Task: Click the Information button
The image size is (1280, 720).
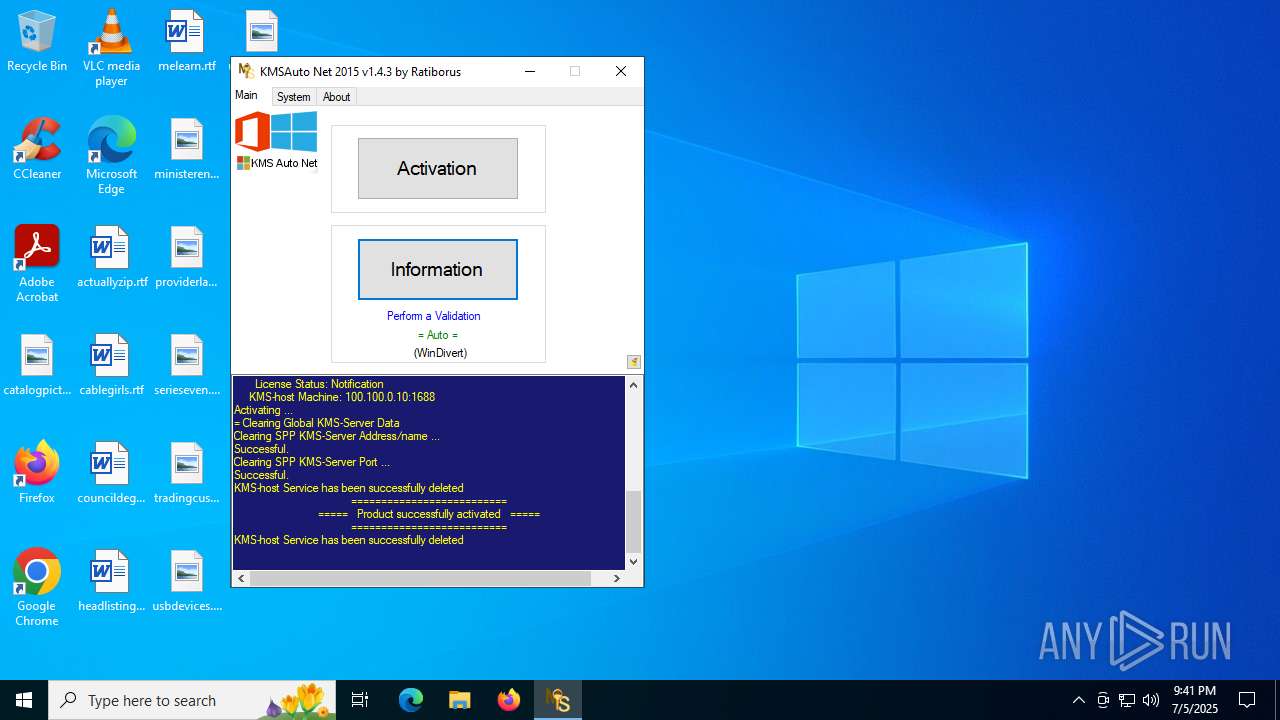Action: (437, 269)
